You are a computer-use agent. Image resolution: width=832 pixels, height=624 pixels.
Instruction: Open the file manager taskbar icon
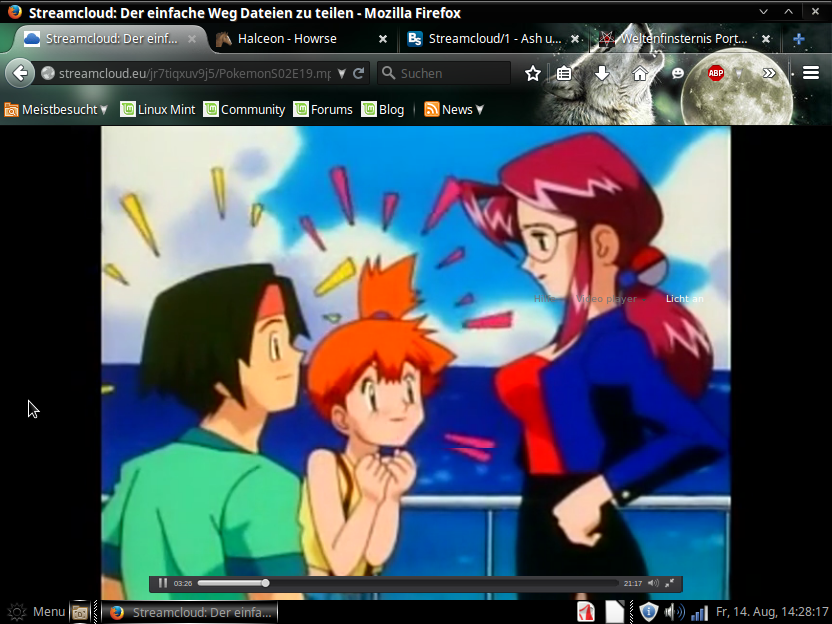[80, 612]
